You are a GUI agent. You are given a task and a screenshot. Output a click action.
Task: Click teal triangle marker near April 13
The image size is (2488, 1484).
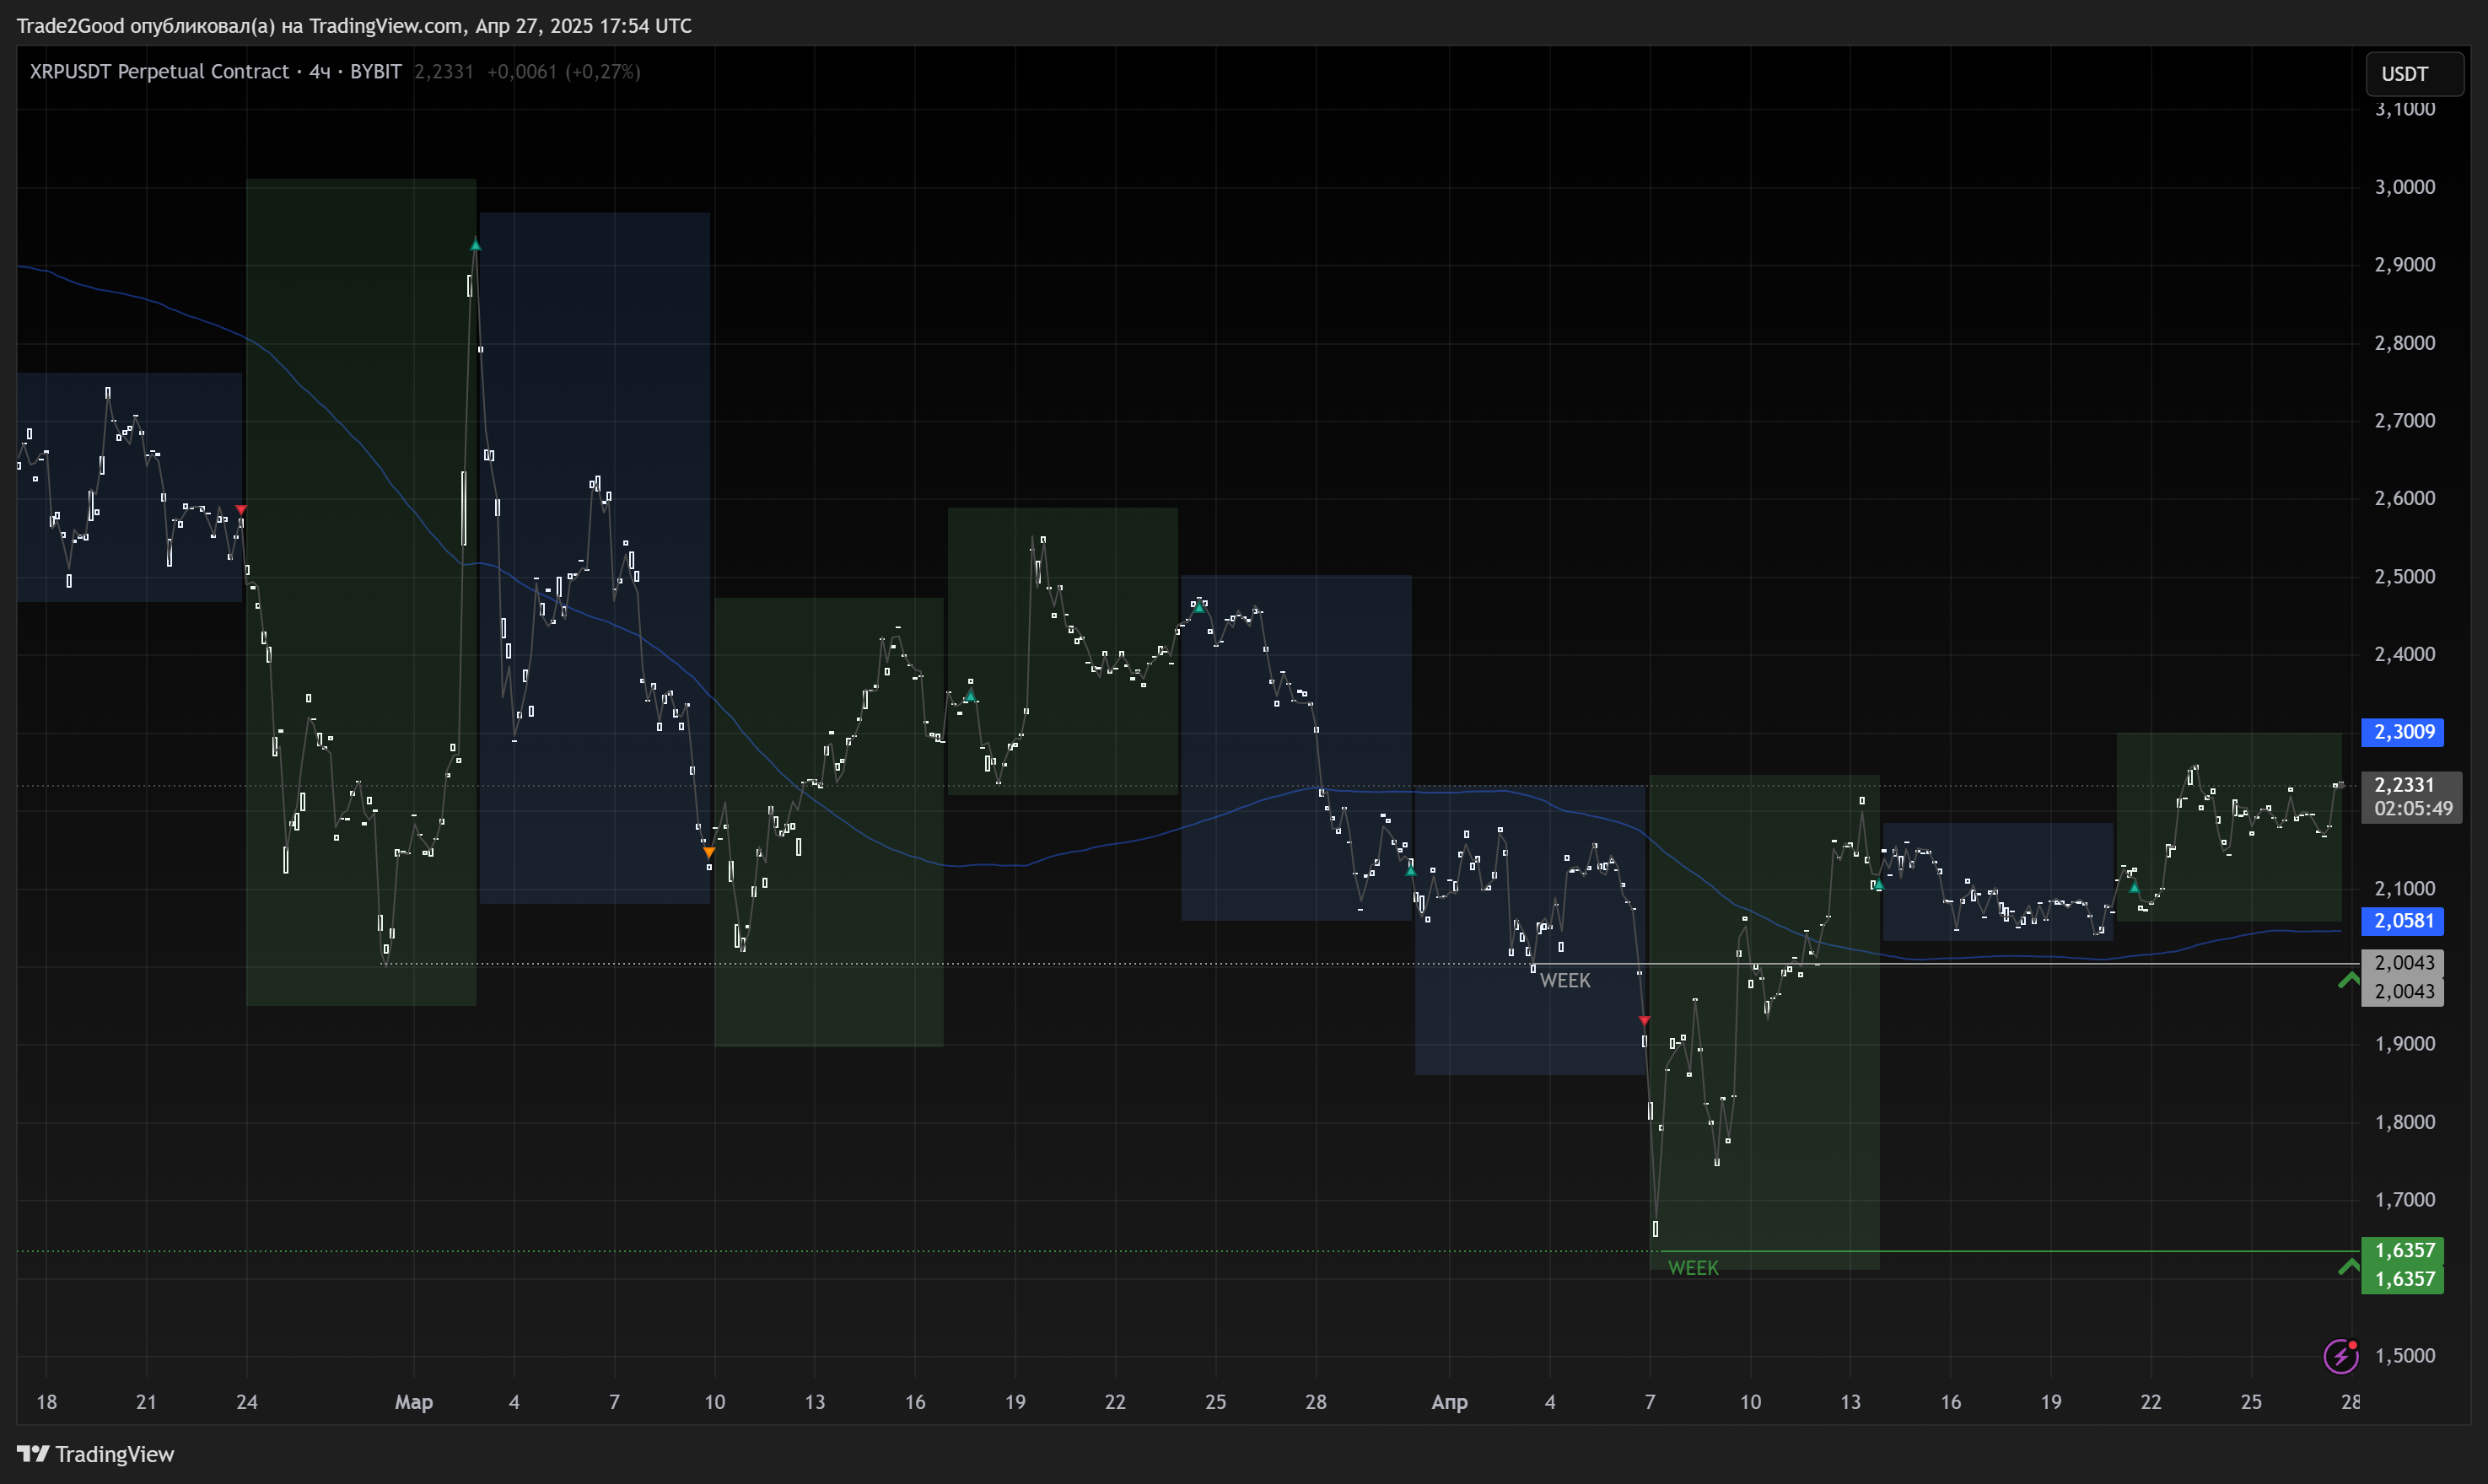[1878, 884]
